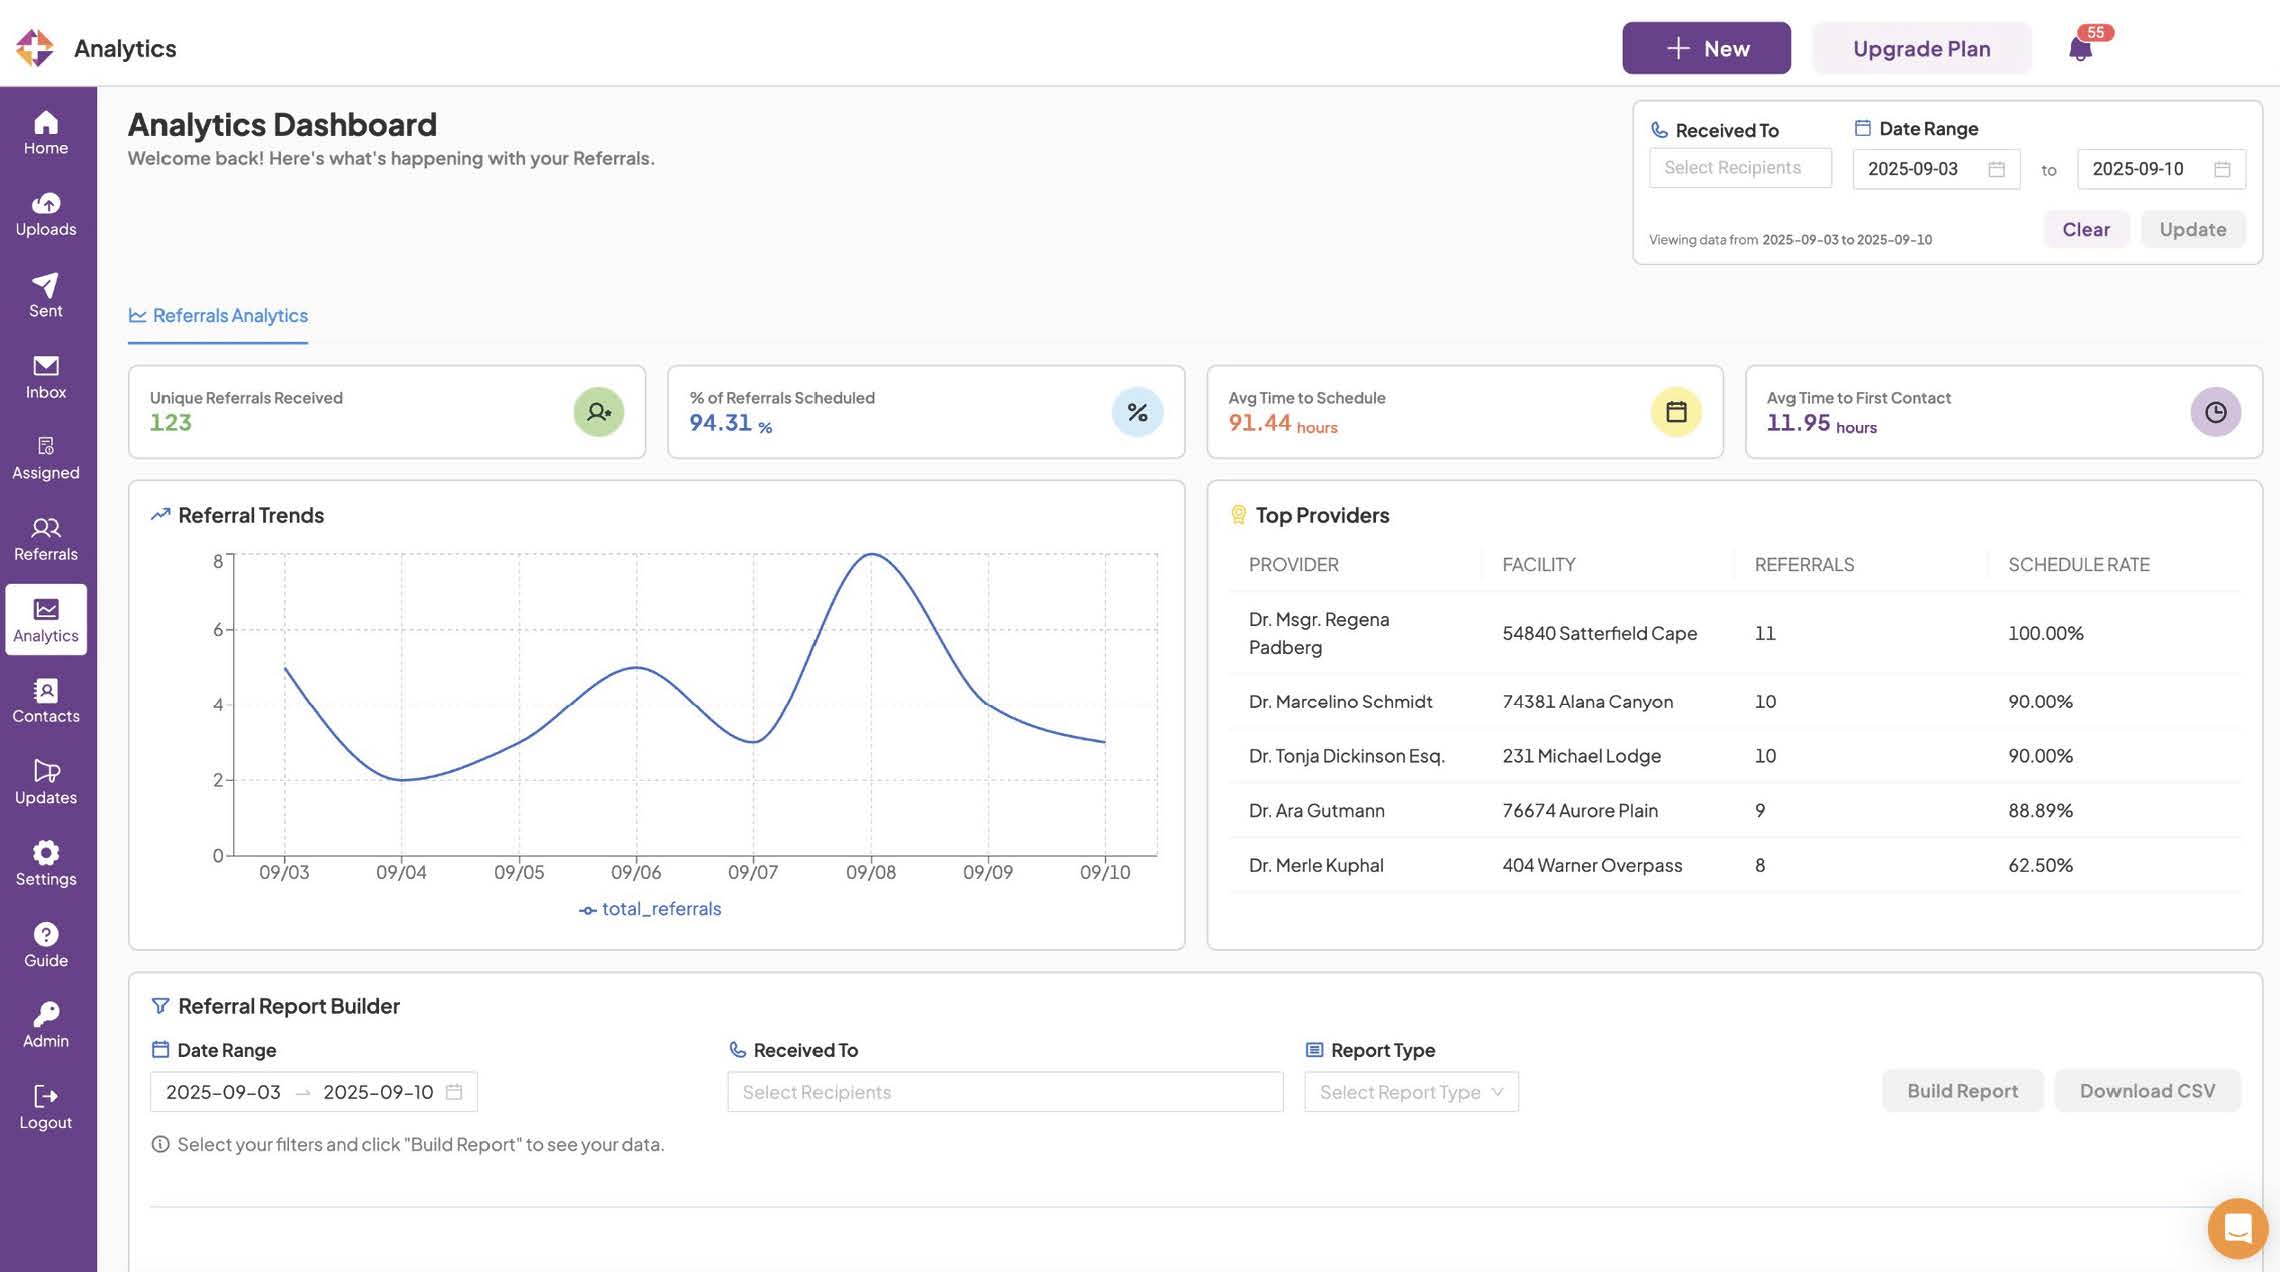
Task: Click Report Builder Select Recipients field
Action: 1004,1092
